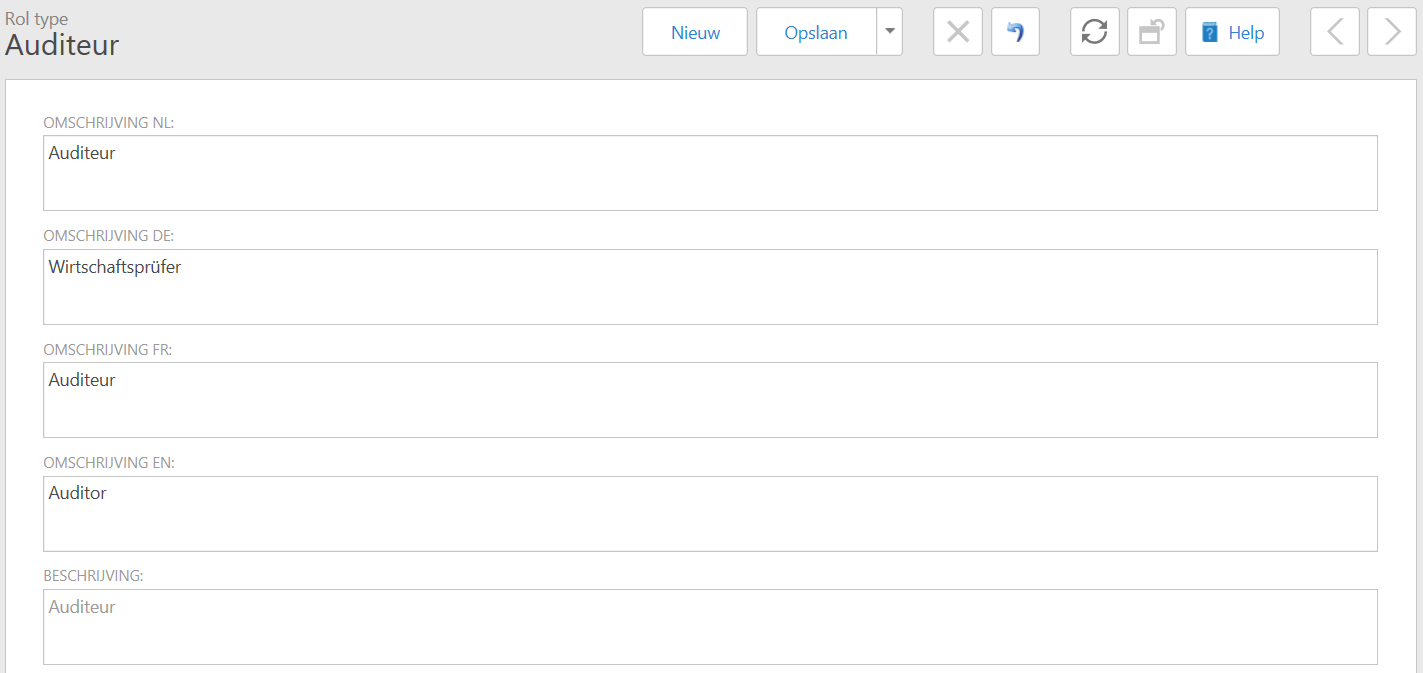
Task: Click the OMSCHRIJVING NL label
Action: pos(109,123)
